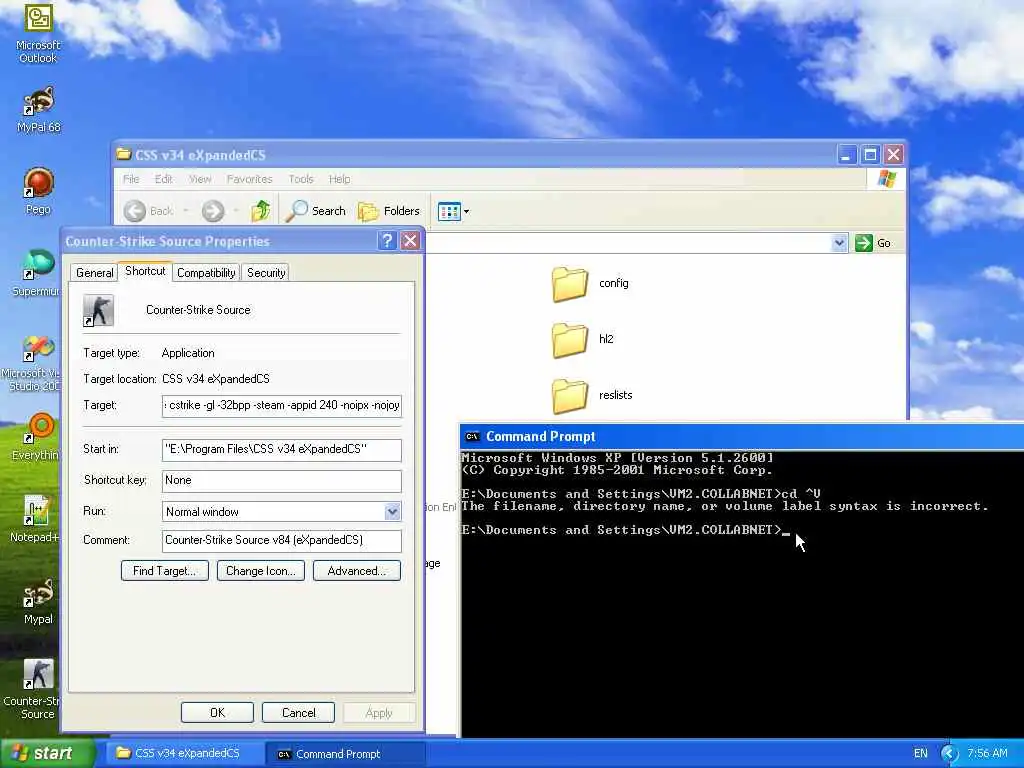
Task: Click inside the Start in field
Action: pos(281,449)
